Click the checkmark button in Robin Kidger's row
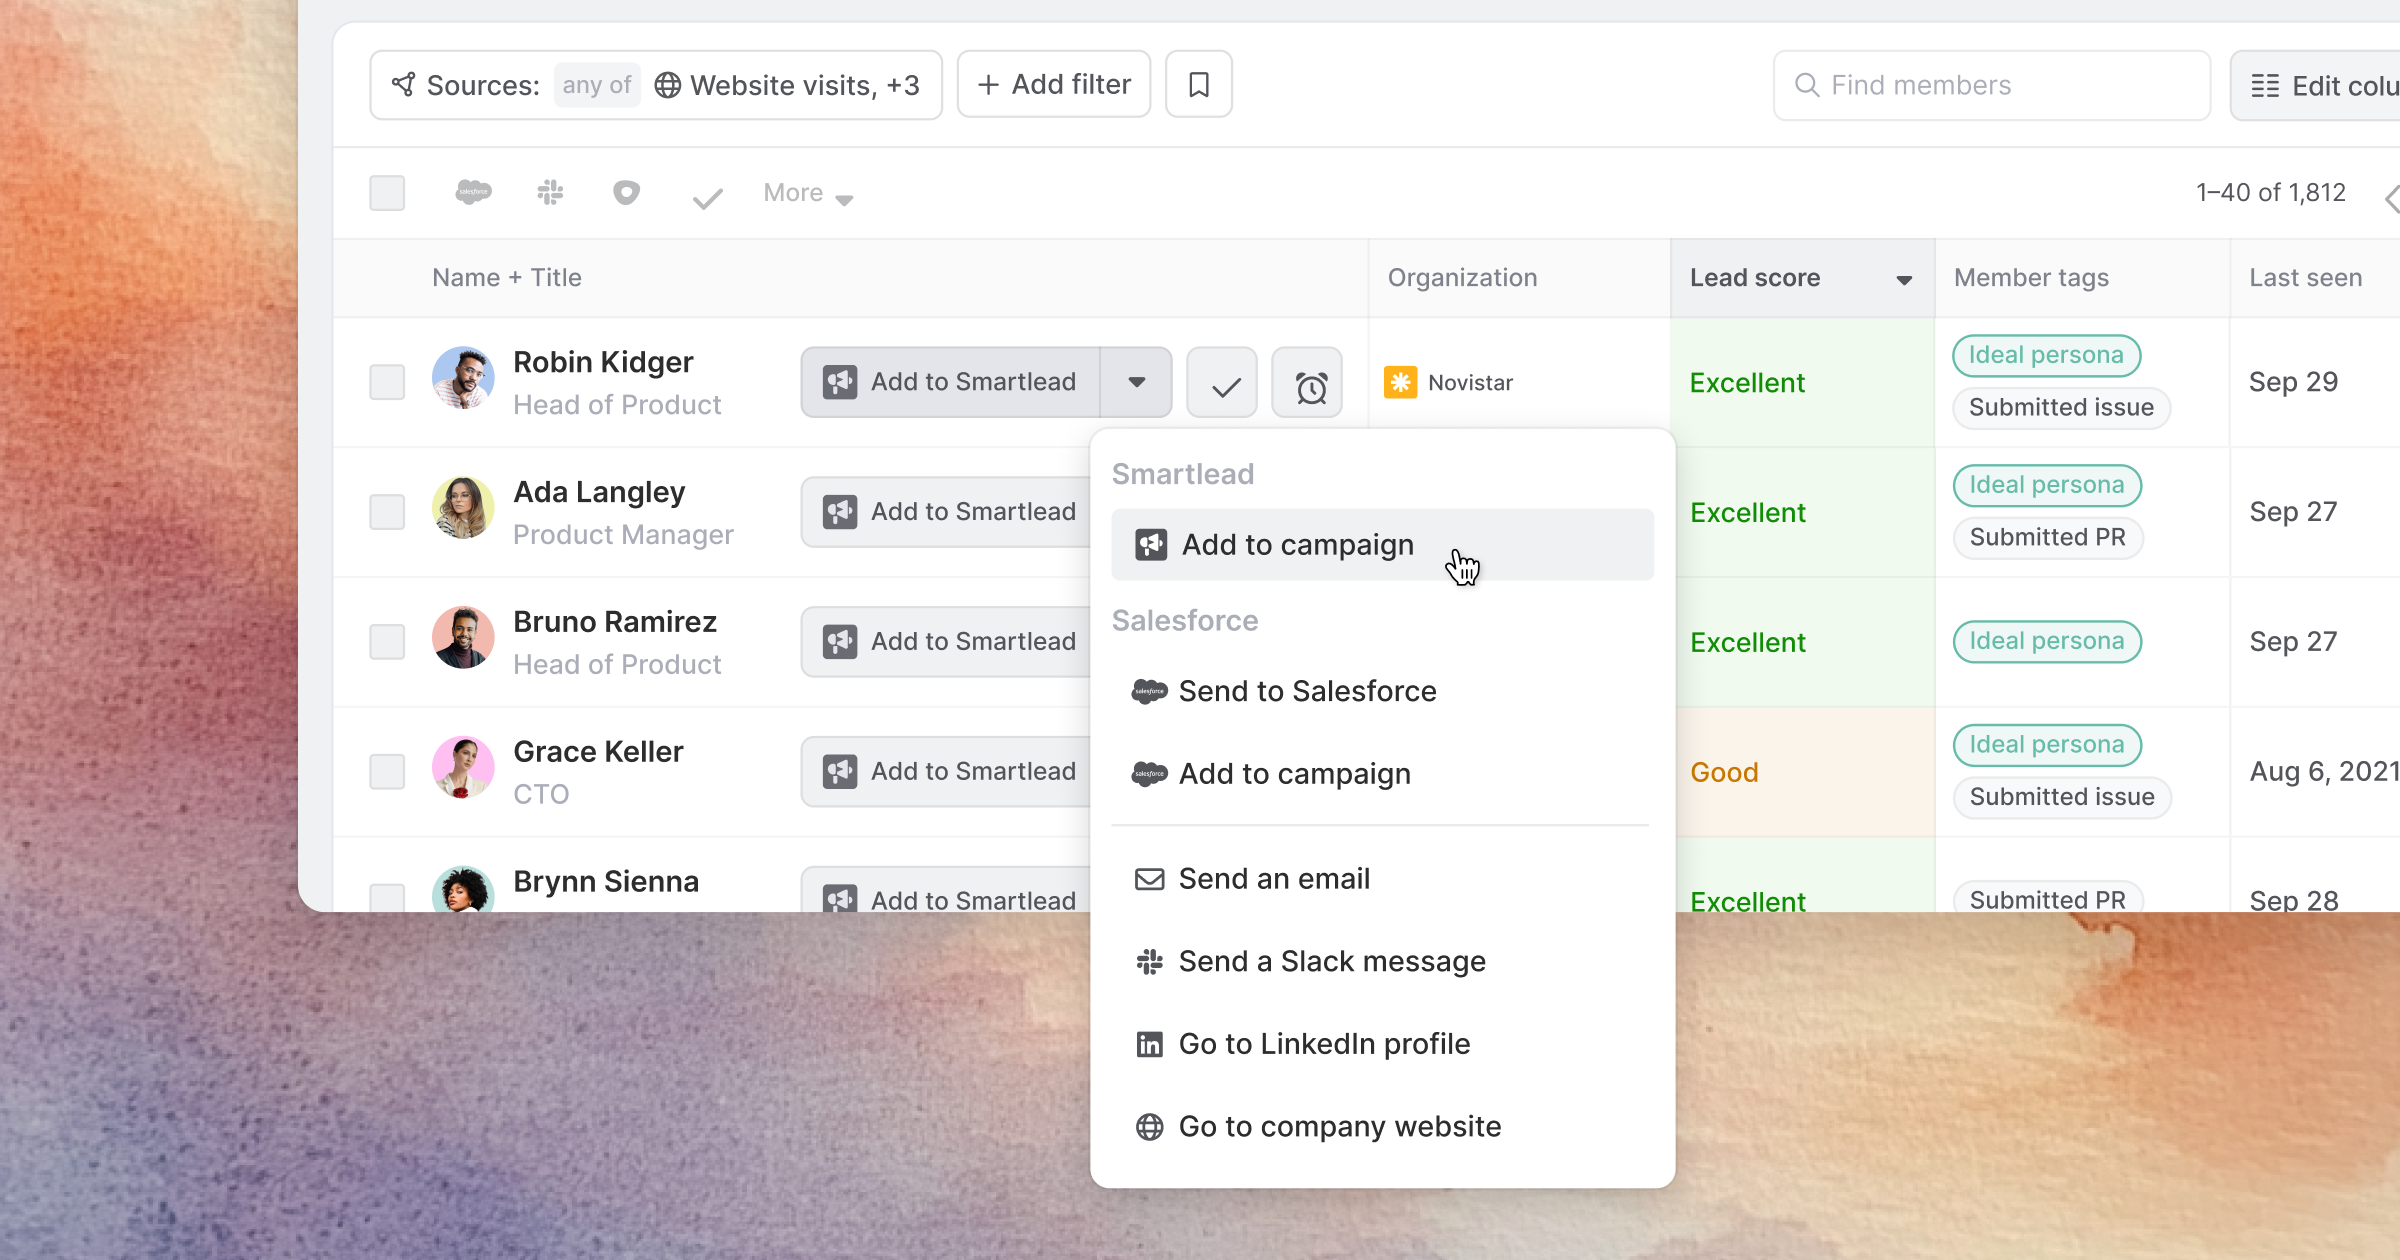Image resolution: width=2400 pixels, height=1260 pixels. point(1222,382)
